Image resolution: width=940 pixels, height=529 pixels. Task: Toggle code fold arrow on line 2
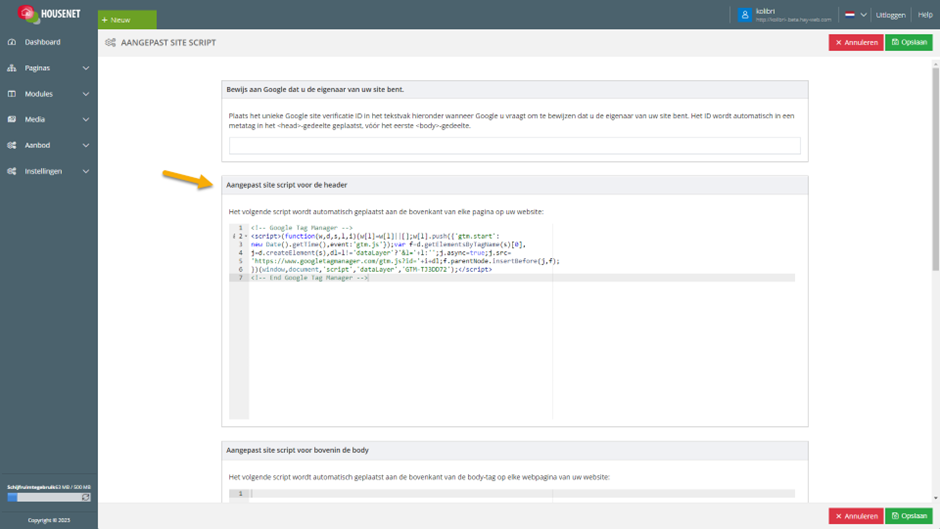pyautogui.click(x=246, y=236)
